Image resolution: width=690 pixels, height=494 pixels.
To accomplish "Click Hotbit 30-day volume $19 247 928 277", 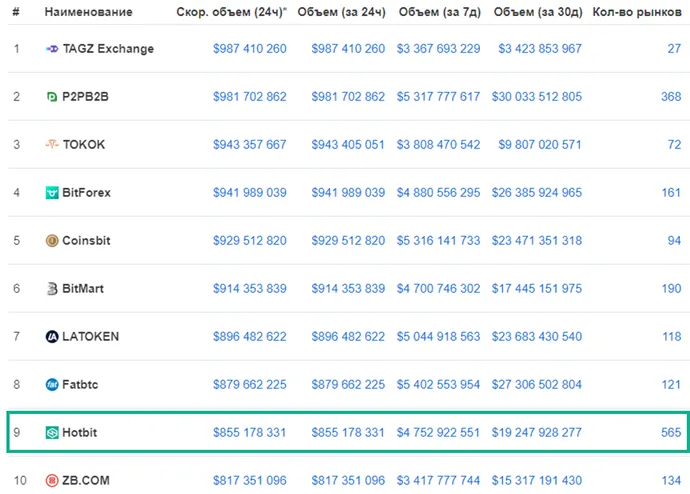I will 537,432.
